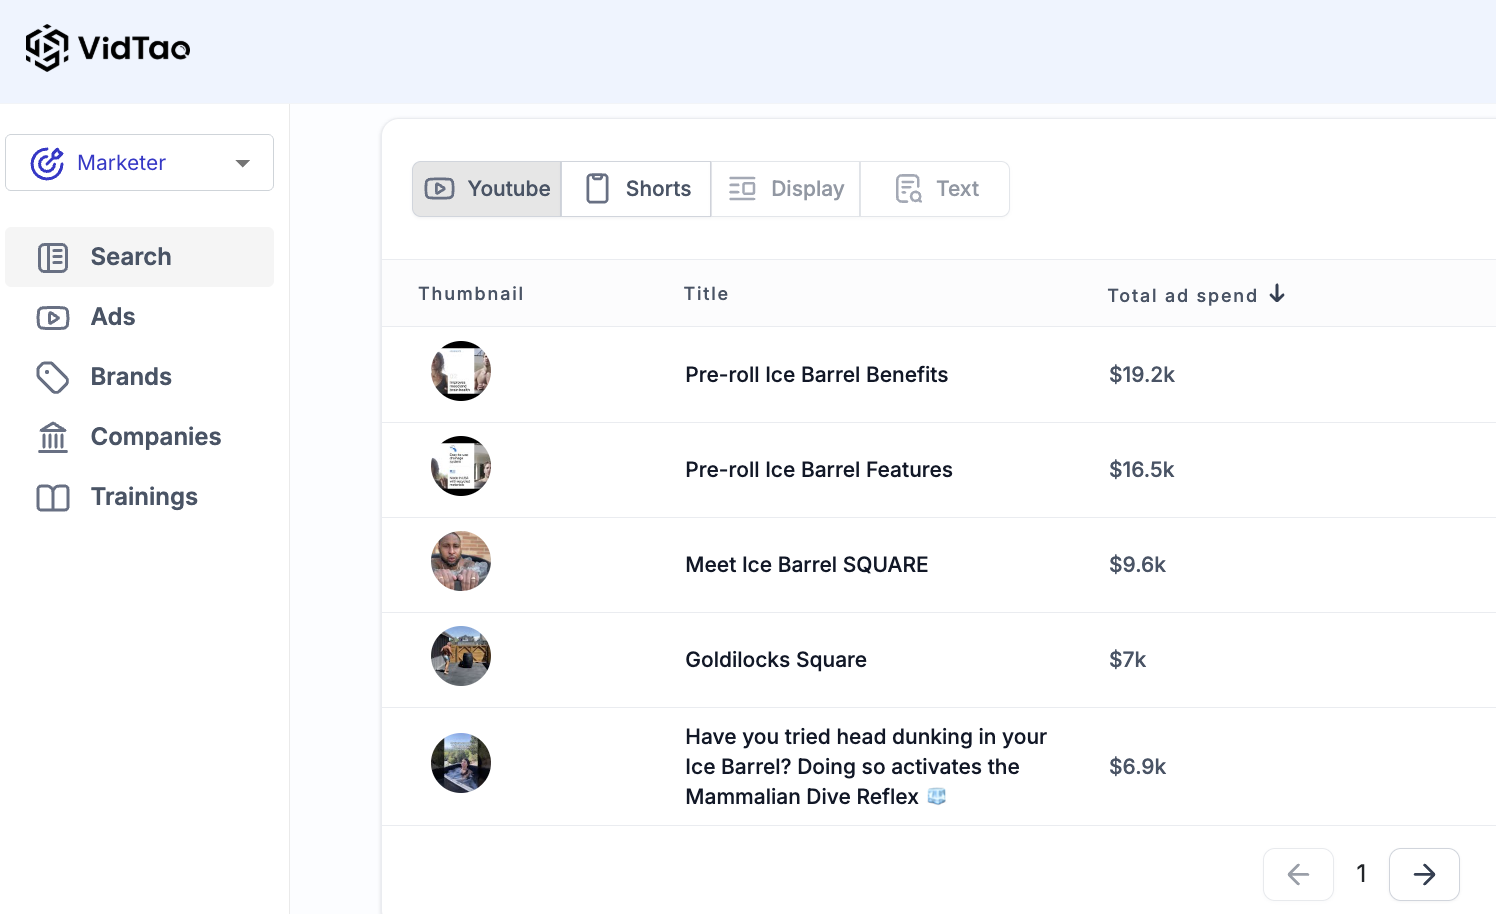Click the Search list icon
Viewport: 1496px width, 914px height.
tap(53, 258)
